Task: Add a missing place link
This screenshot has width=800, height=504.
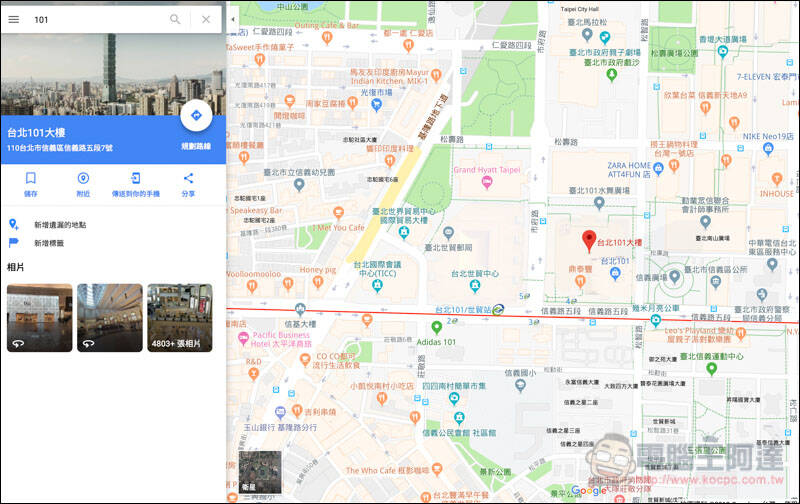Action: [60, 225]
